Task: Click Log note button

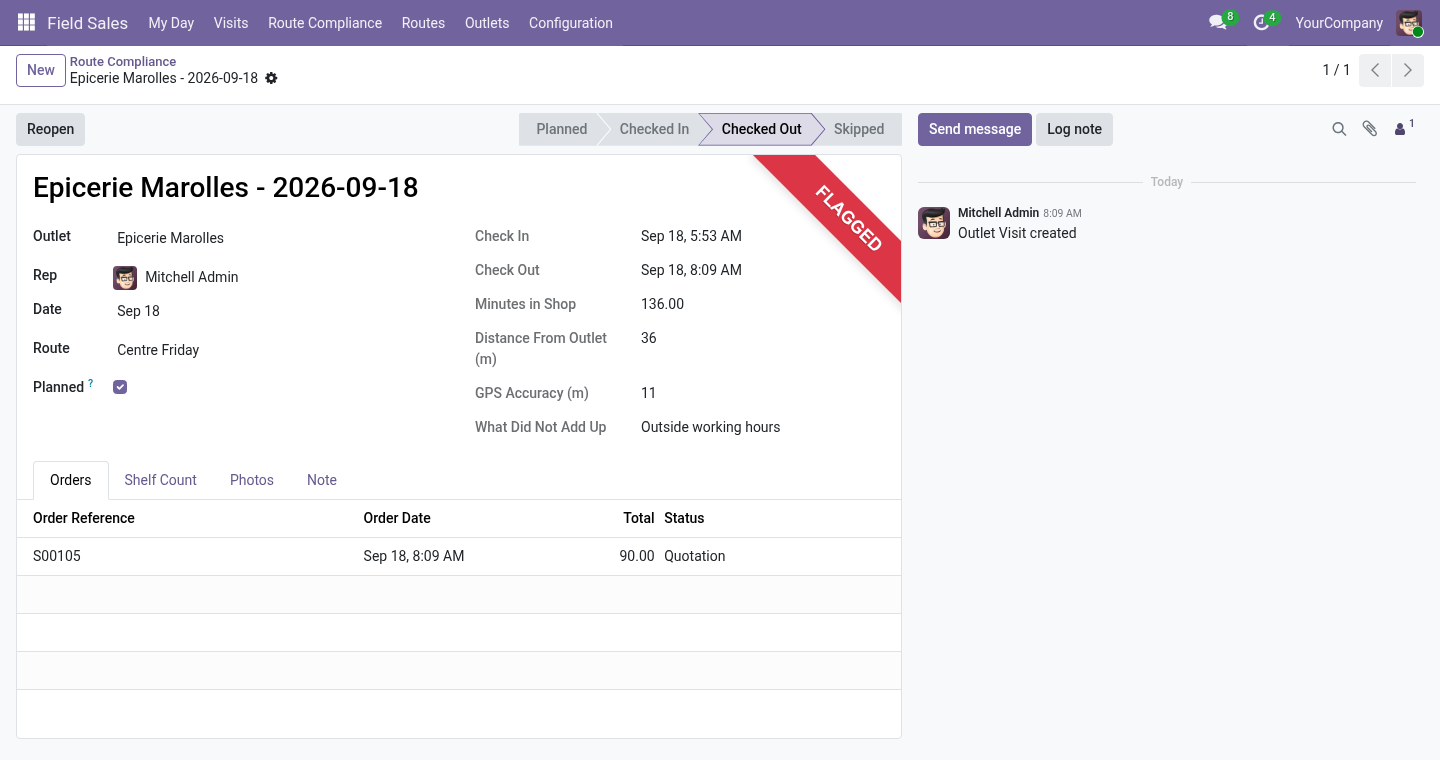Action: tap(1074, 129)
